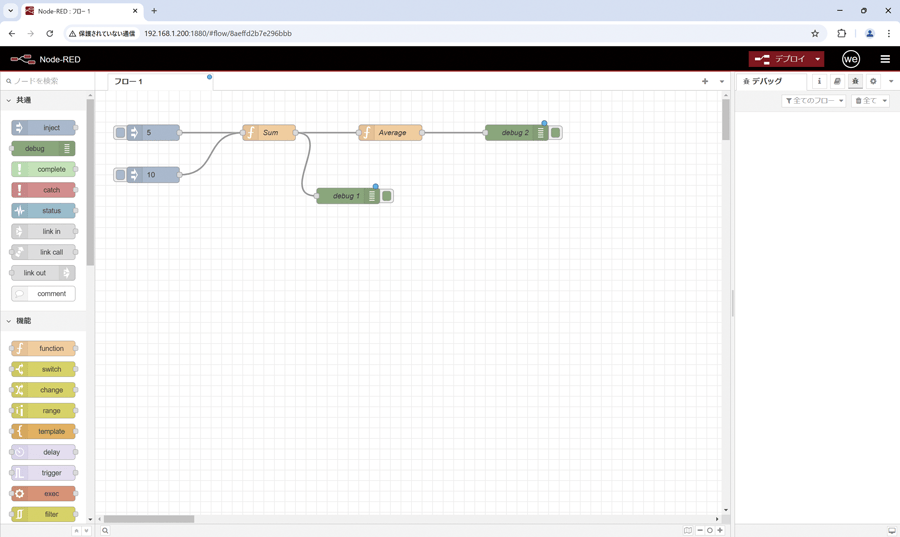
Task: Open the info sidebar tab icon
Action: pos(819,81)
